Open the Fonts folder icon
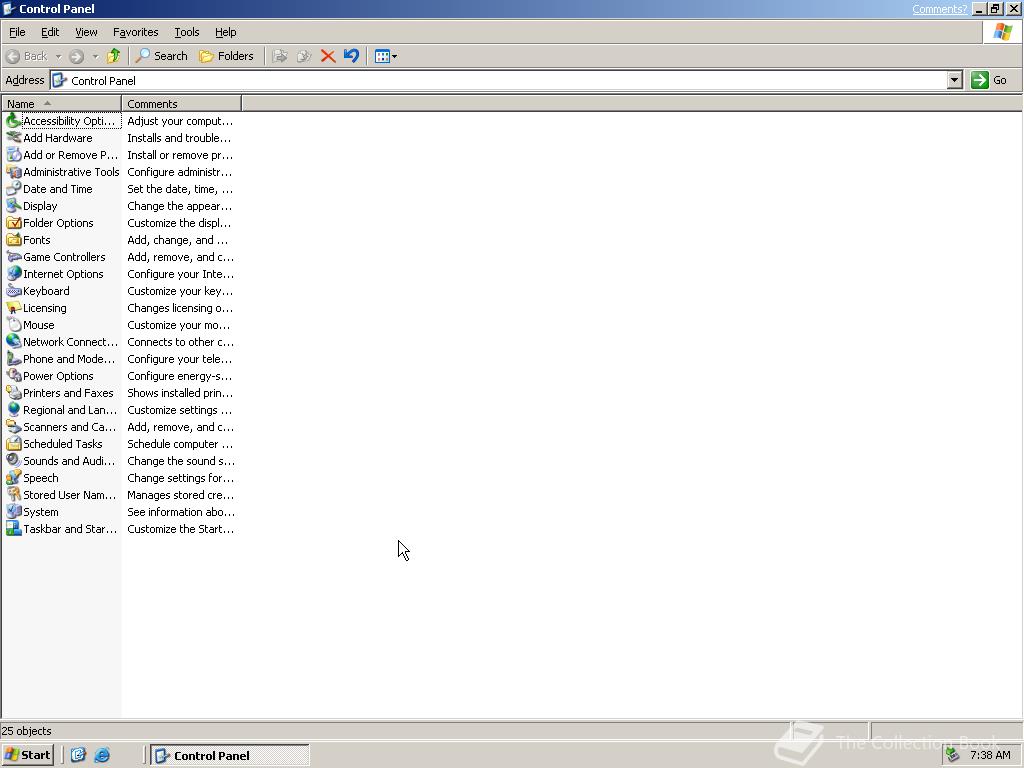Viewport: 1024px width, 768px height. 13,240
